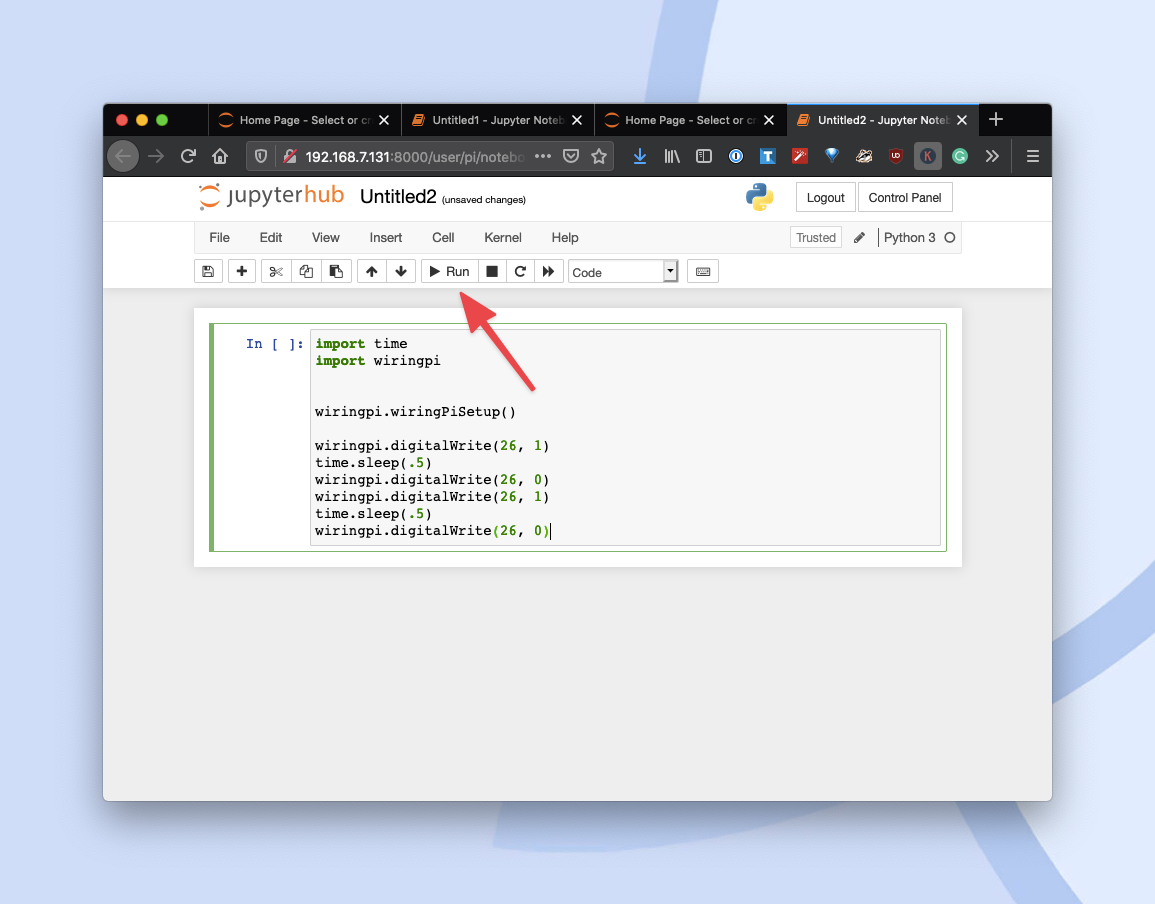Open the Firefox downloads arrow icon

click(x=639, y=156)
